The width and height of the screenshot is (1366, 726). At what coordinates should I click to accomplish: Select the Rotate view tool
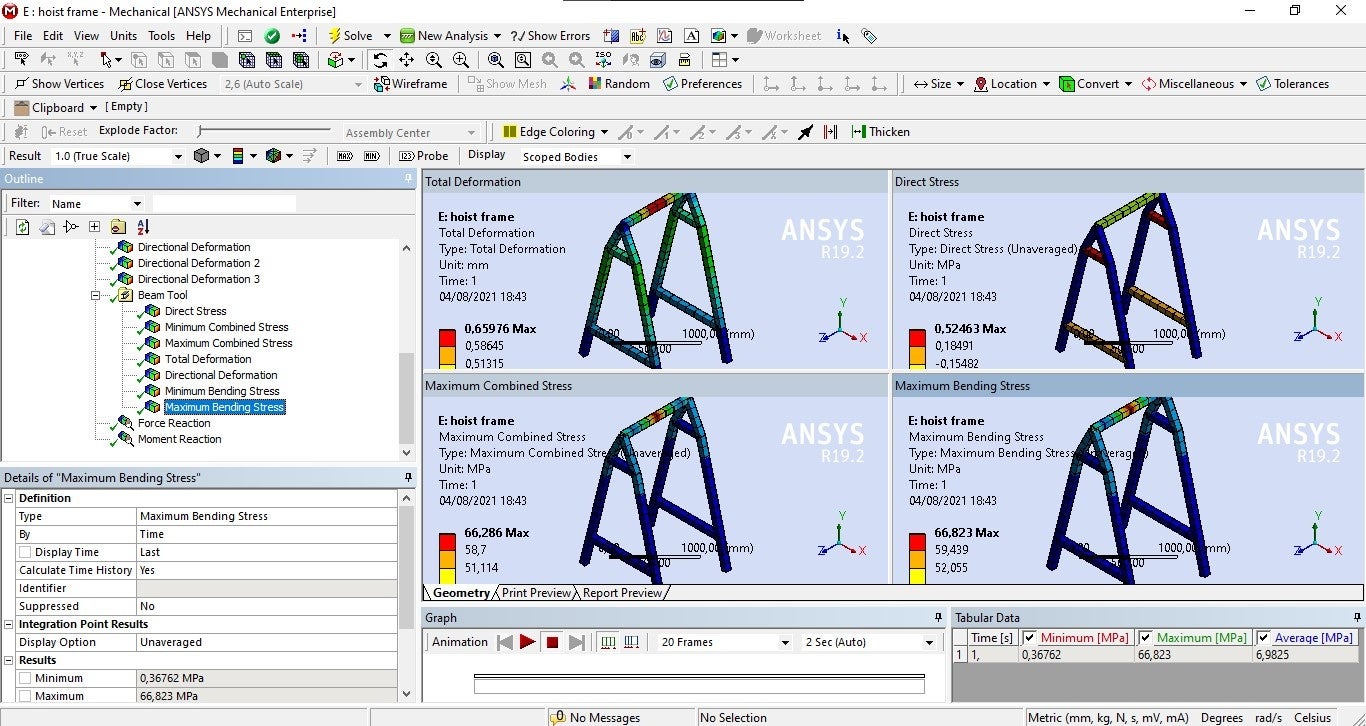pyautogui.click(x=380, y=60)
